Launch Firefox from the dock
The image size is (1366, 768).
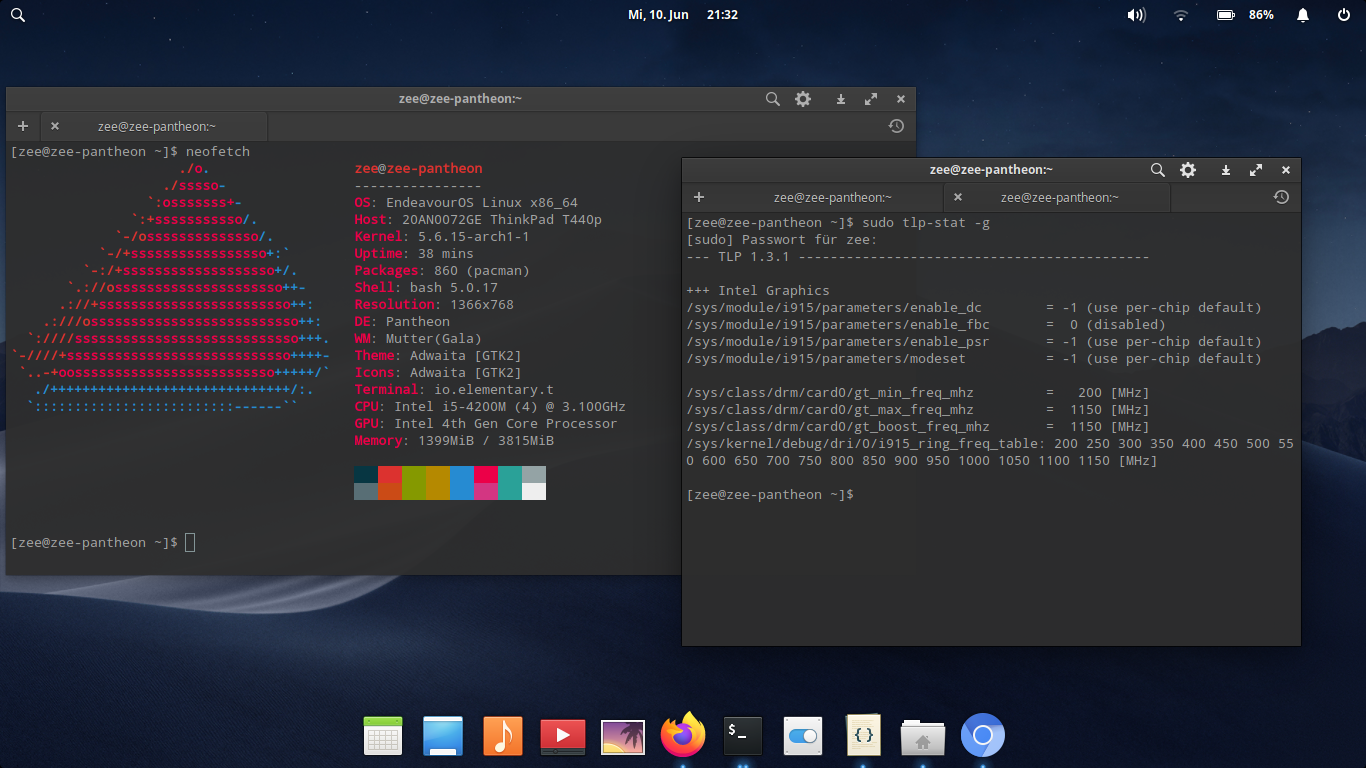[683, 736]
